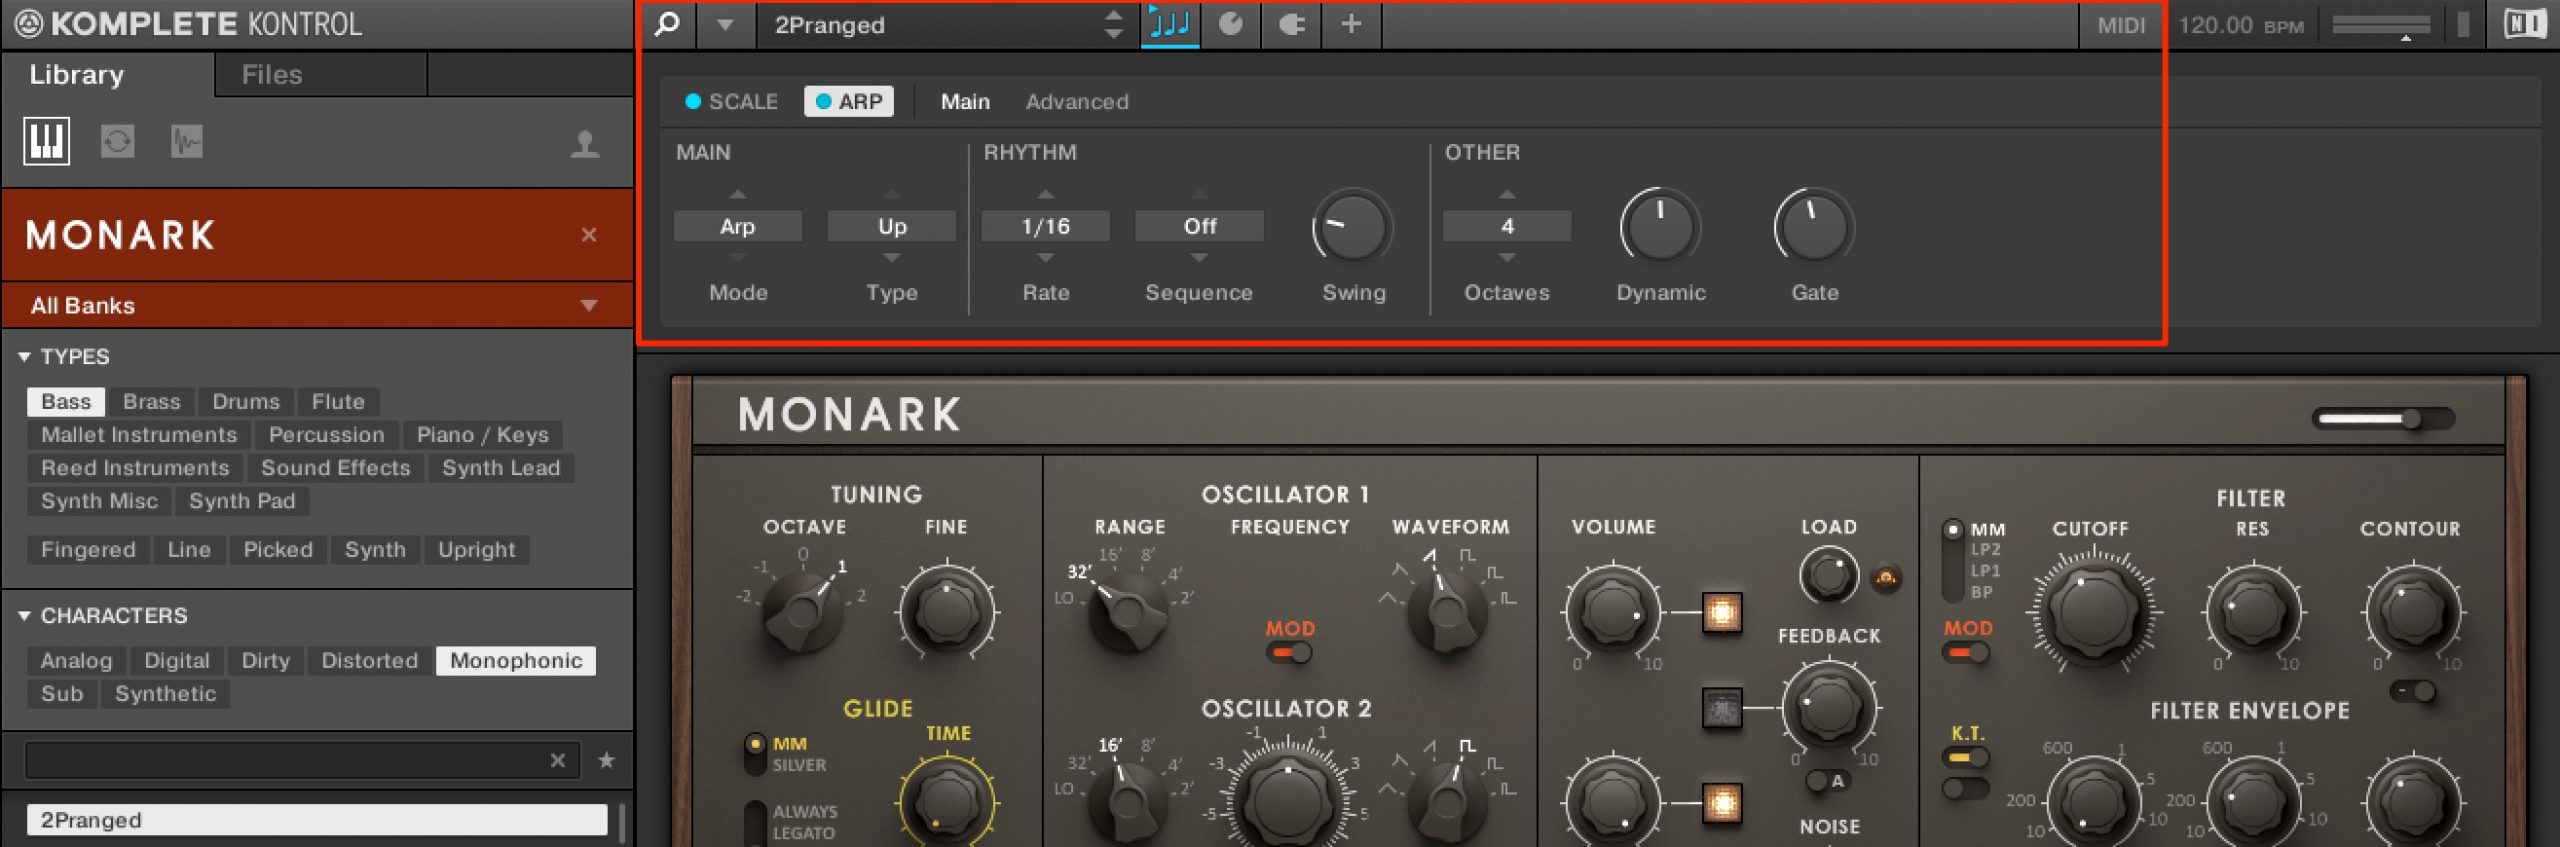
Task: Click the Glide MM/Silver switch
Action: pyautogui.click(x=755, y=754)
